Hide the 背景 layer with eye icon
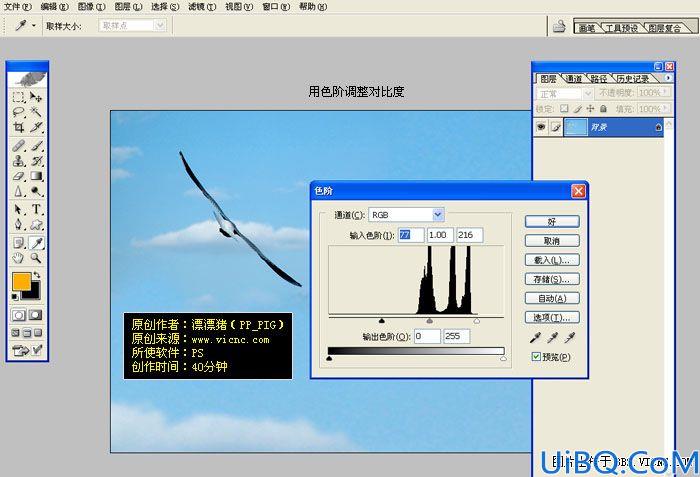Image resolution: width=700 pixels, height=477 pixels. coord(541,127)
